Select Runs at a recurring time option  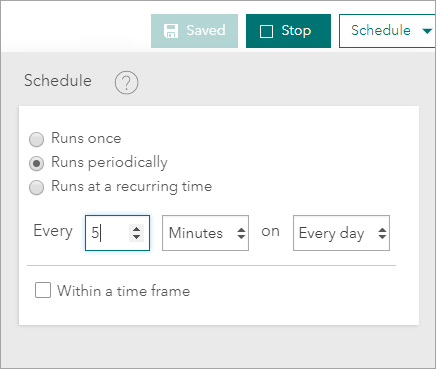(36, 187)
